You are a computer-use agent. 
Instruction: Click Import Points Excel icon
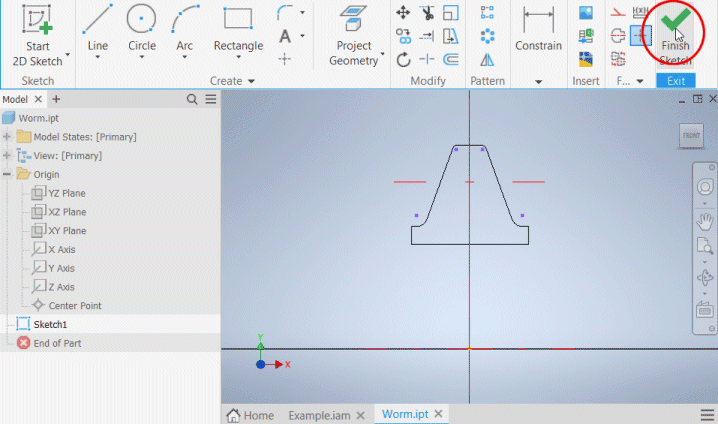coord(586,36)
